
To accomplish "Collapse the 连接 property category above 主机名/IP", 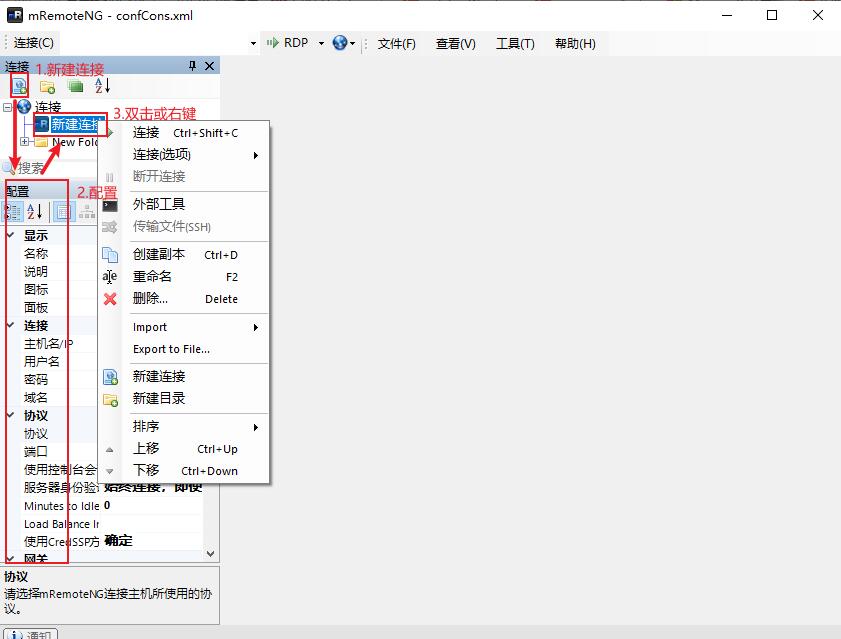I will click(x=10, y=325).
